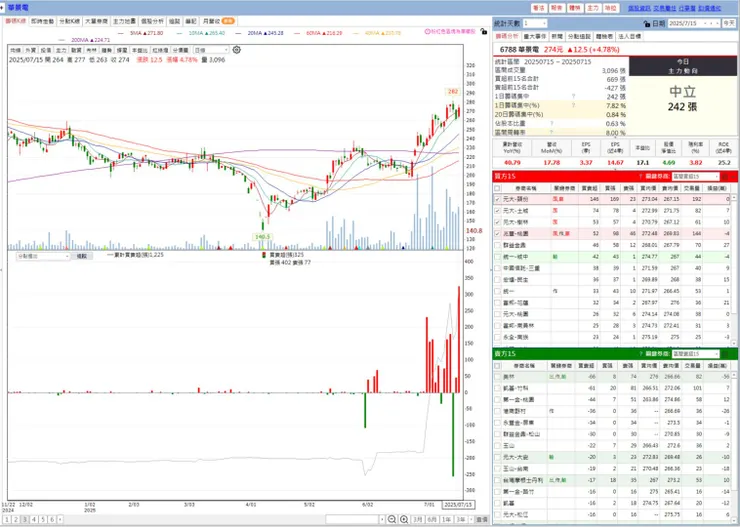Click icon button at right of buyer header
The image size is (740, 527).
coord(726,176)
